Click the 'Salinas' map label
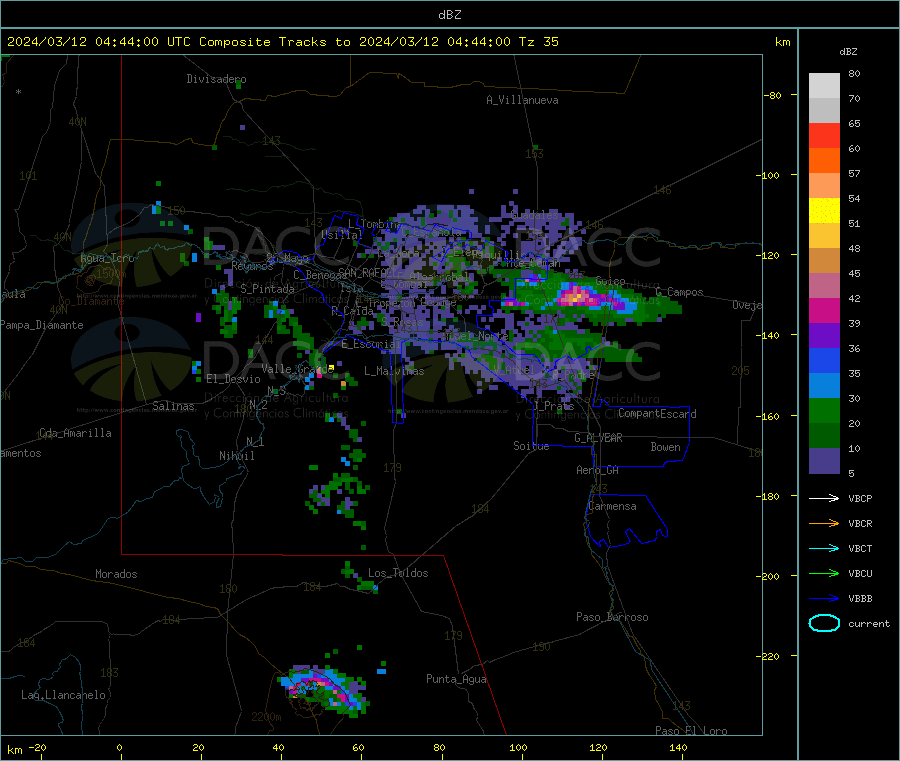 (x=173, y=406)
